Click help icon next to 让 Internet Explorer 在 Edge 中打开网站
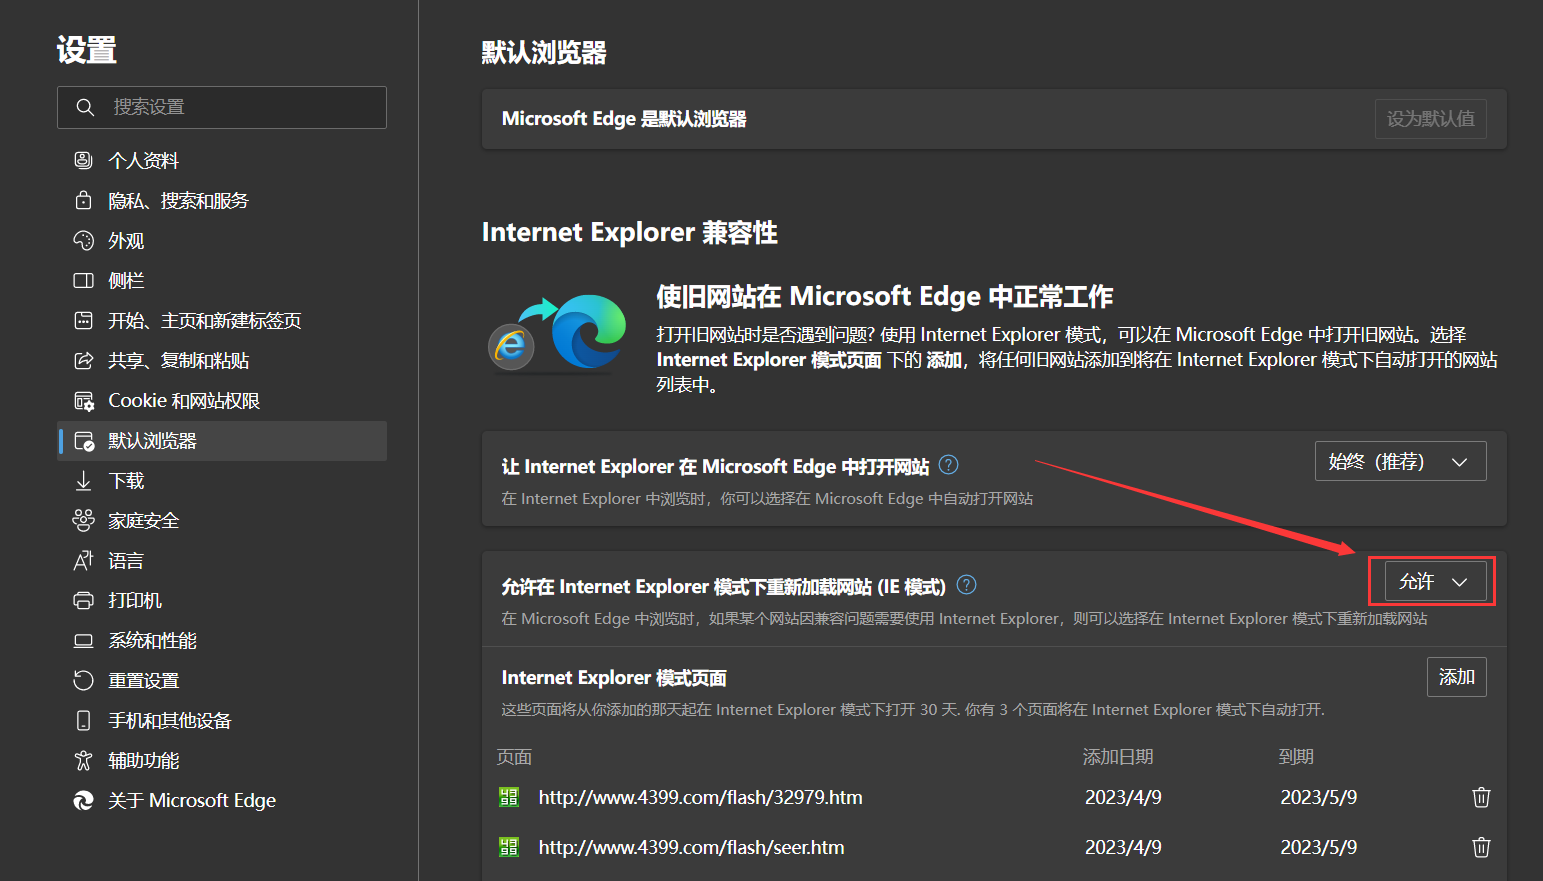This screenshot has width=1543, height=881. coord(949,465)
